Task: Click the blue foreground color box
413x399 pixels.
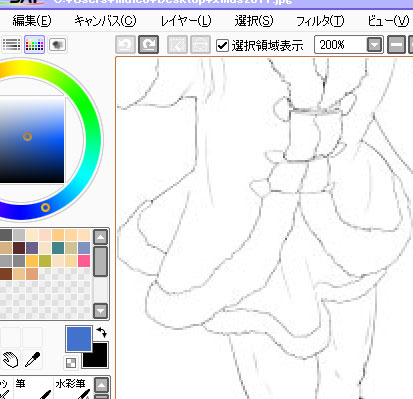Action: point(79,339)
